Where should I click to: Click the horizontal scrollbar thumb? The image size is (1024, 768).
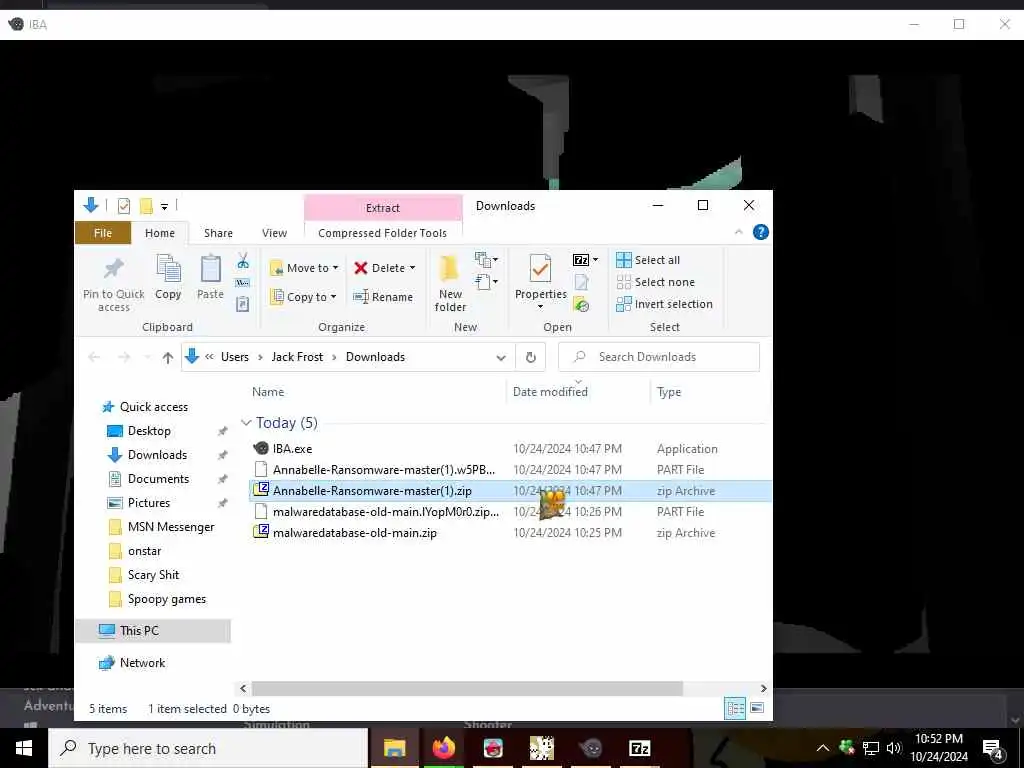pos(467,689)
